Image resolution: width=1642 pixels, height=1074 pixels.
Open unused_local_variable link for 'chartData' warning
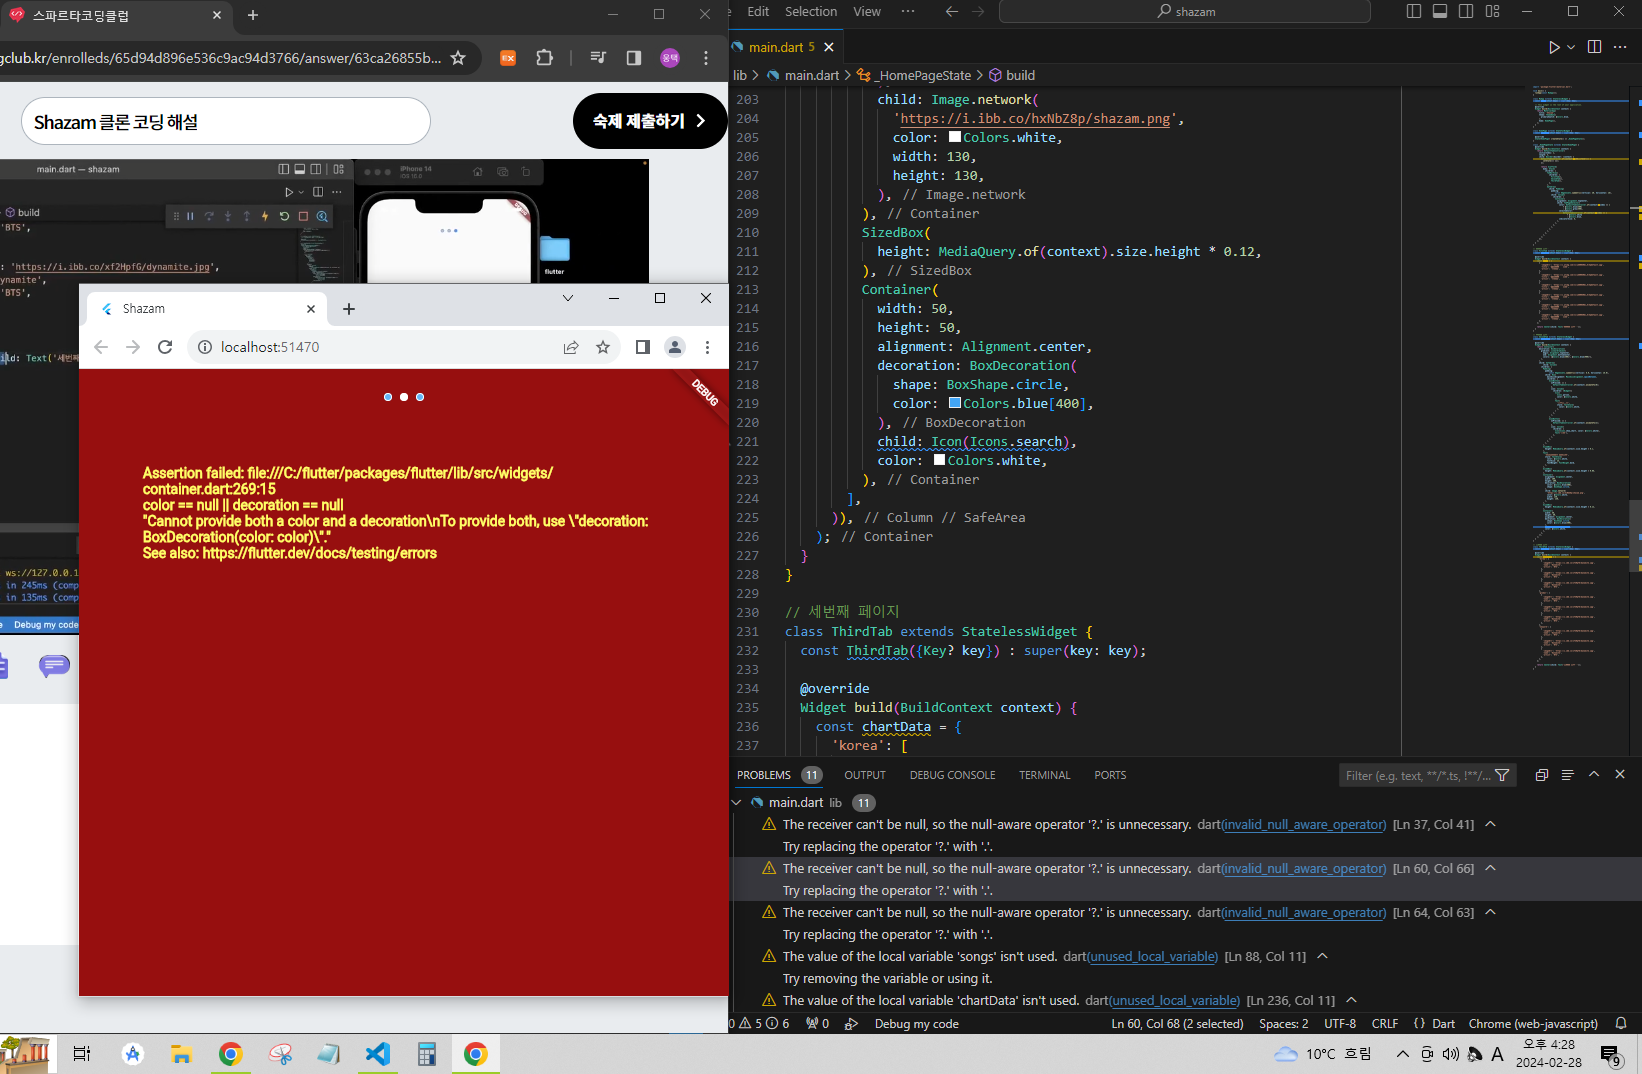[1175, 1001]
